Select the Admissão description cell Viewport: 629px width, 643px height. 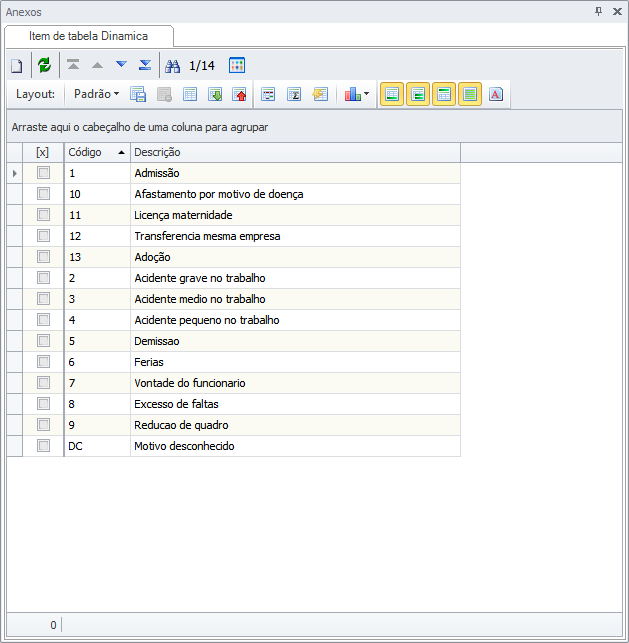(x=295, y=173)
